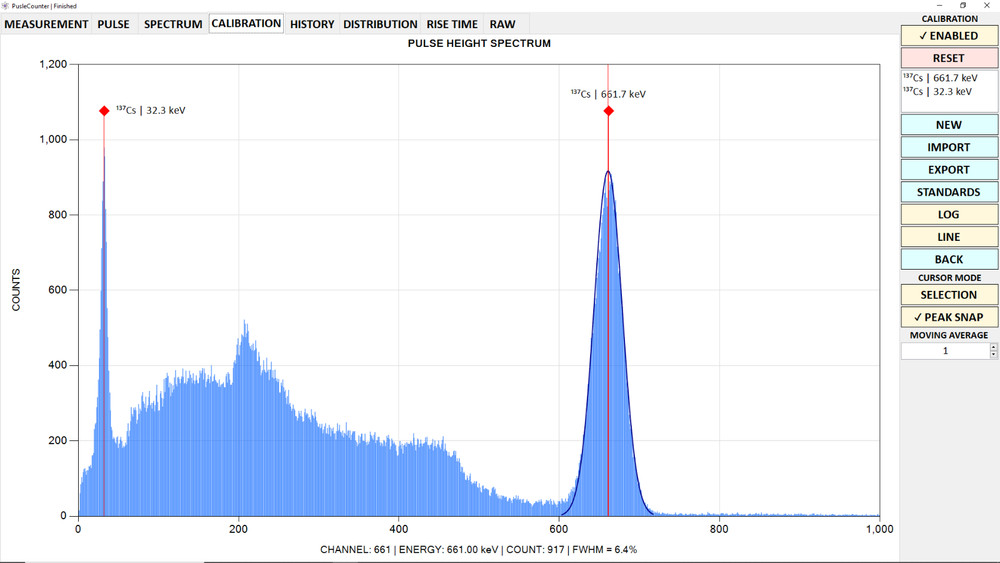1000x563 pixels.
Task: Enable SELECTION cursor mode
Action: [x=948, y=295]
